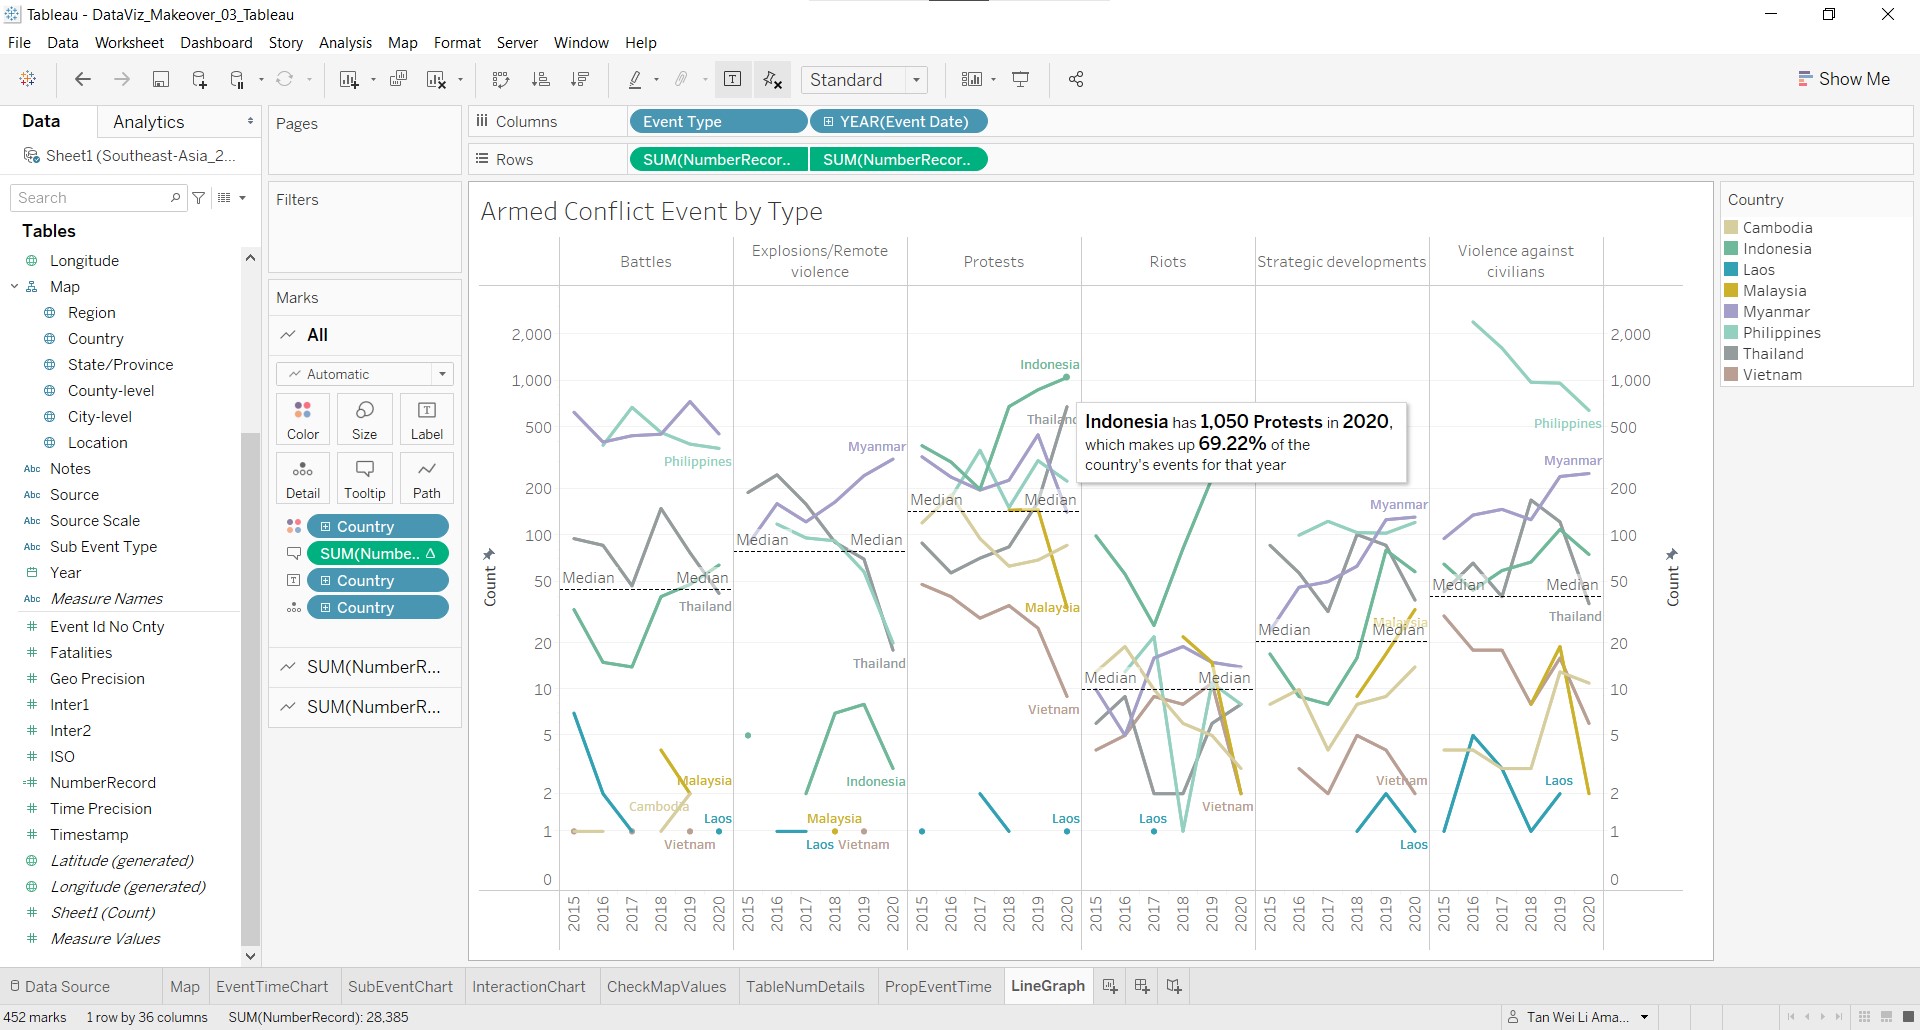The height and width of the screenshot is (1030, 1920).
Task: Click the Save icon in toolbar
Action: [160, 80]
